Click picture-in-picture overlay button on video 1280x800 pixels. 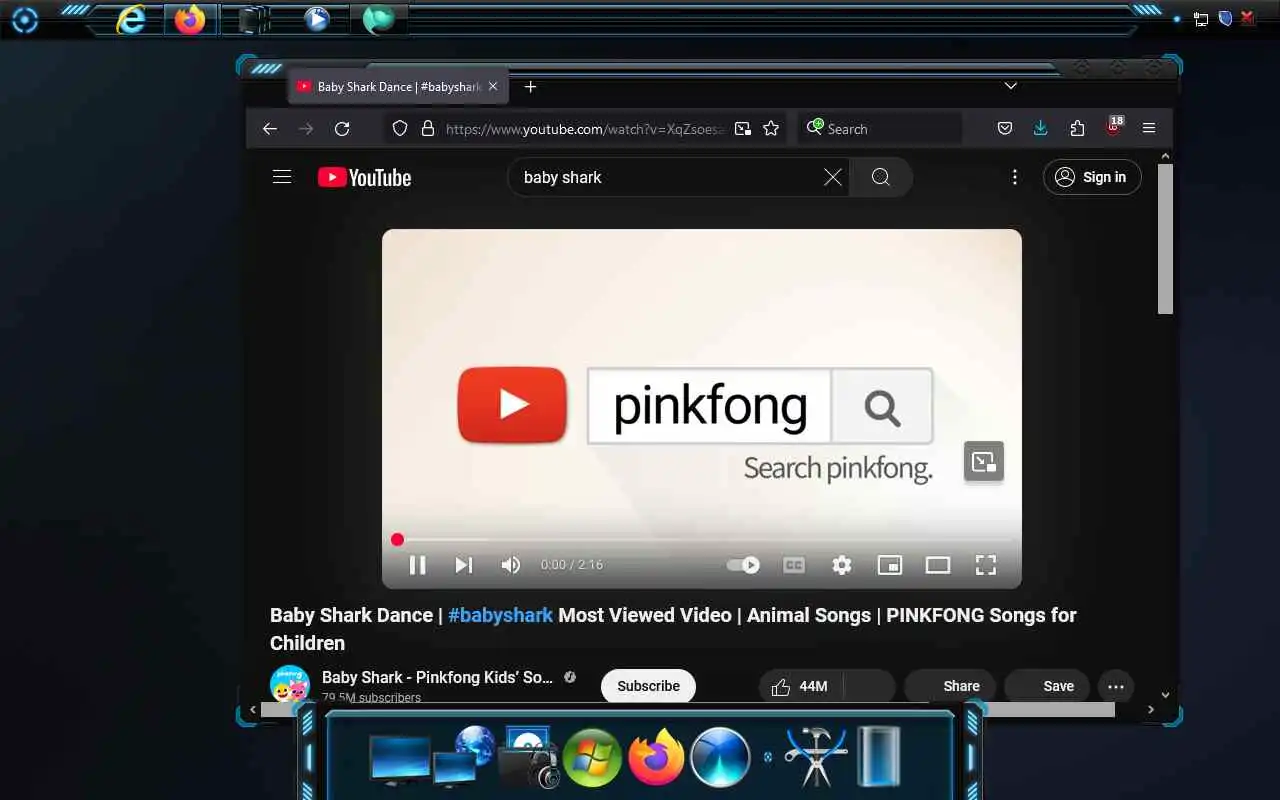[984, 462]
